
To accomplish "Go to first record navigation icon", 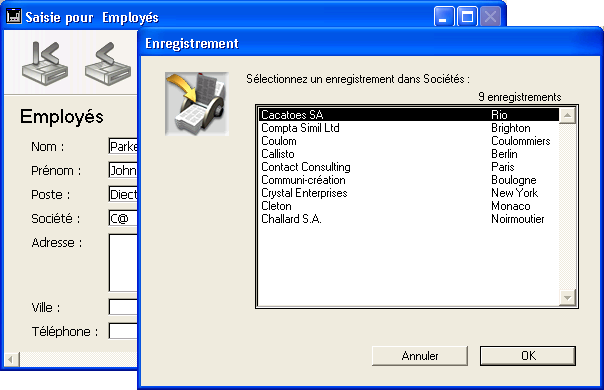I will pyautogui.click(x=45, y=63).
